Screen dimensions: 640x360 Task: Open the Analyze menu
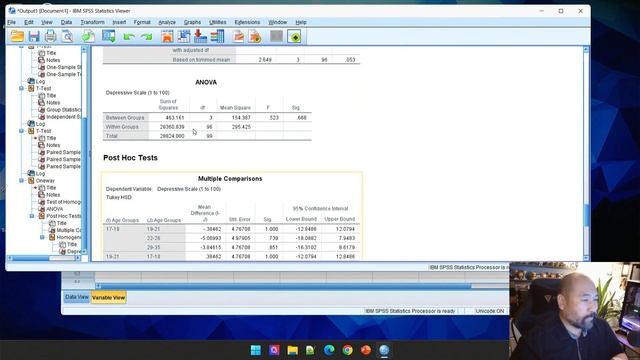click(167, 22)
